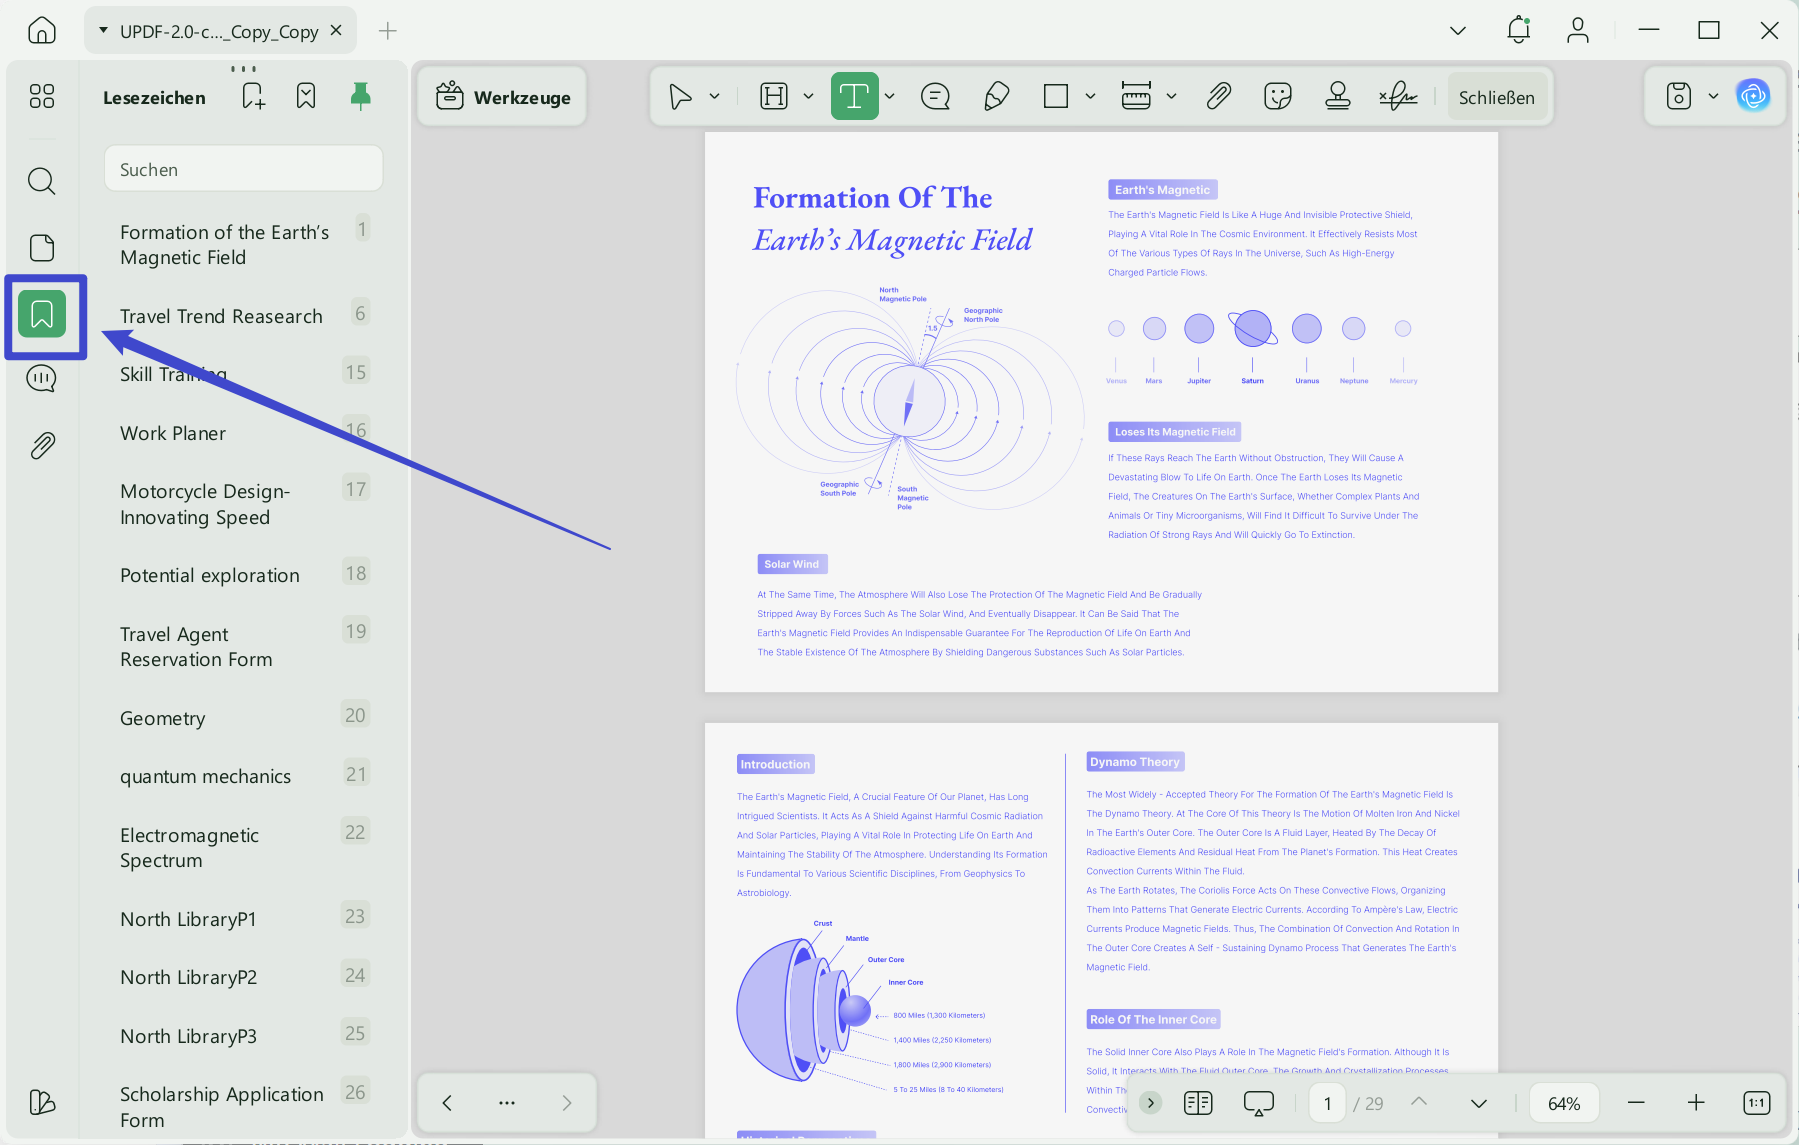The height and width of the screenshot is (1145, 1799).
Task: Add a new tab with plus
Action: [388, 31]
